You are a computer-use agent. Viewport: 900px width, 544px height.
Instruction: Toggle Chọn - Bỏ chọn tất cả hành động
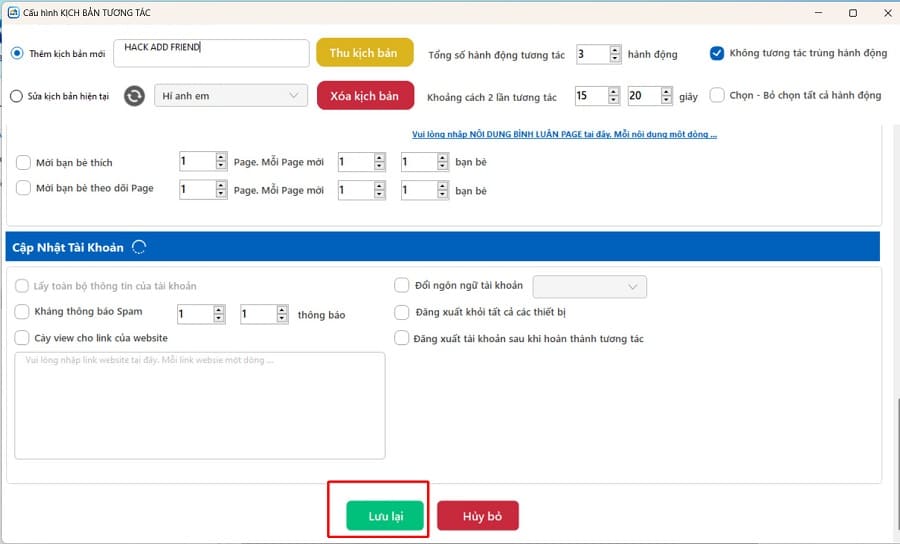[716, 95]
